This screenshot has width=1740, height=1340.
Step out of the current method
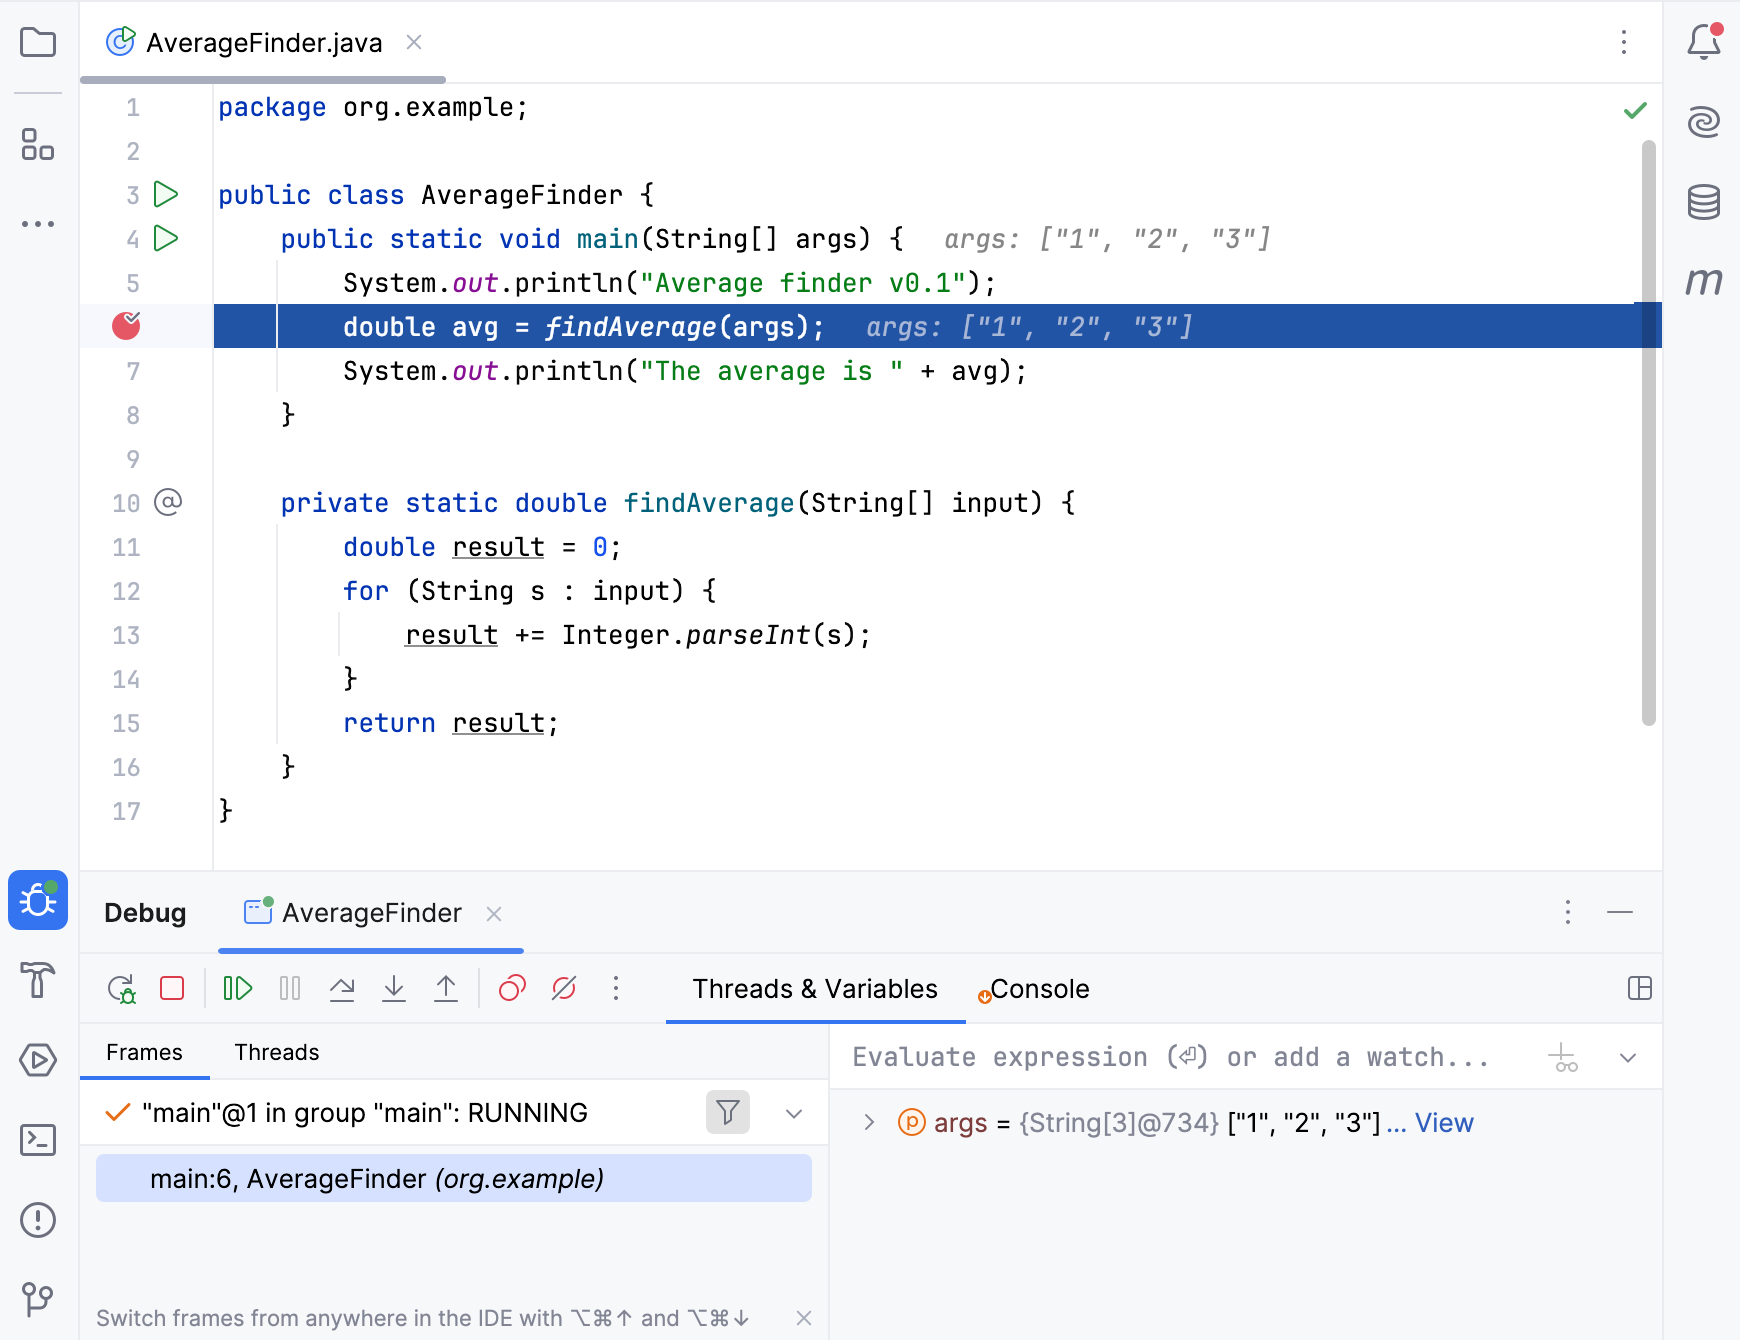(x=446, y=988)
